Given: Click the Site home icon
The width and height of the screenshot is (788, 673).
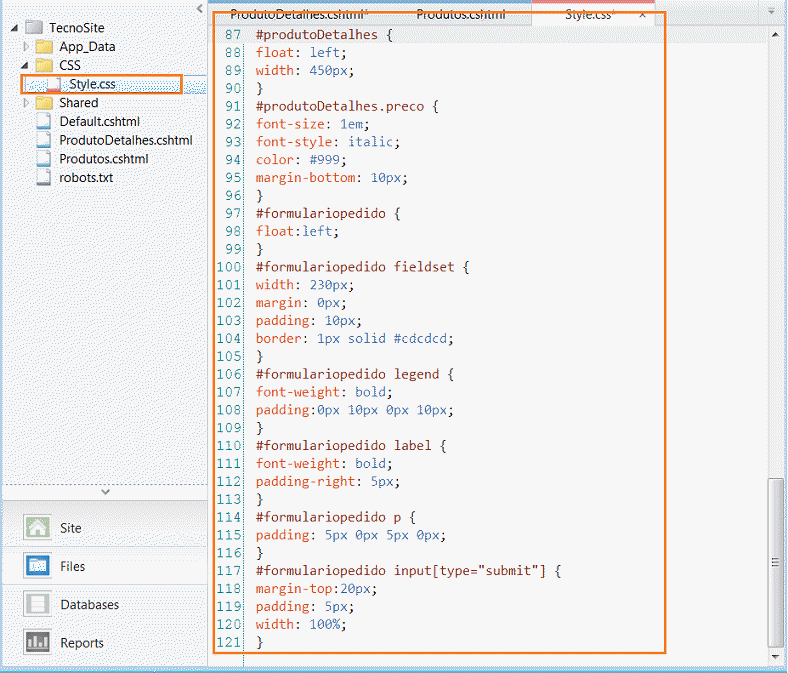Looking at the screenshot, I should (x=37, y=528).
